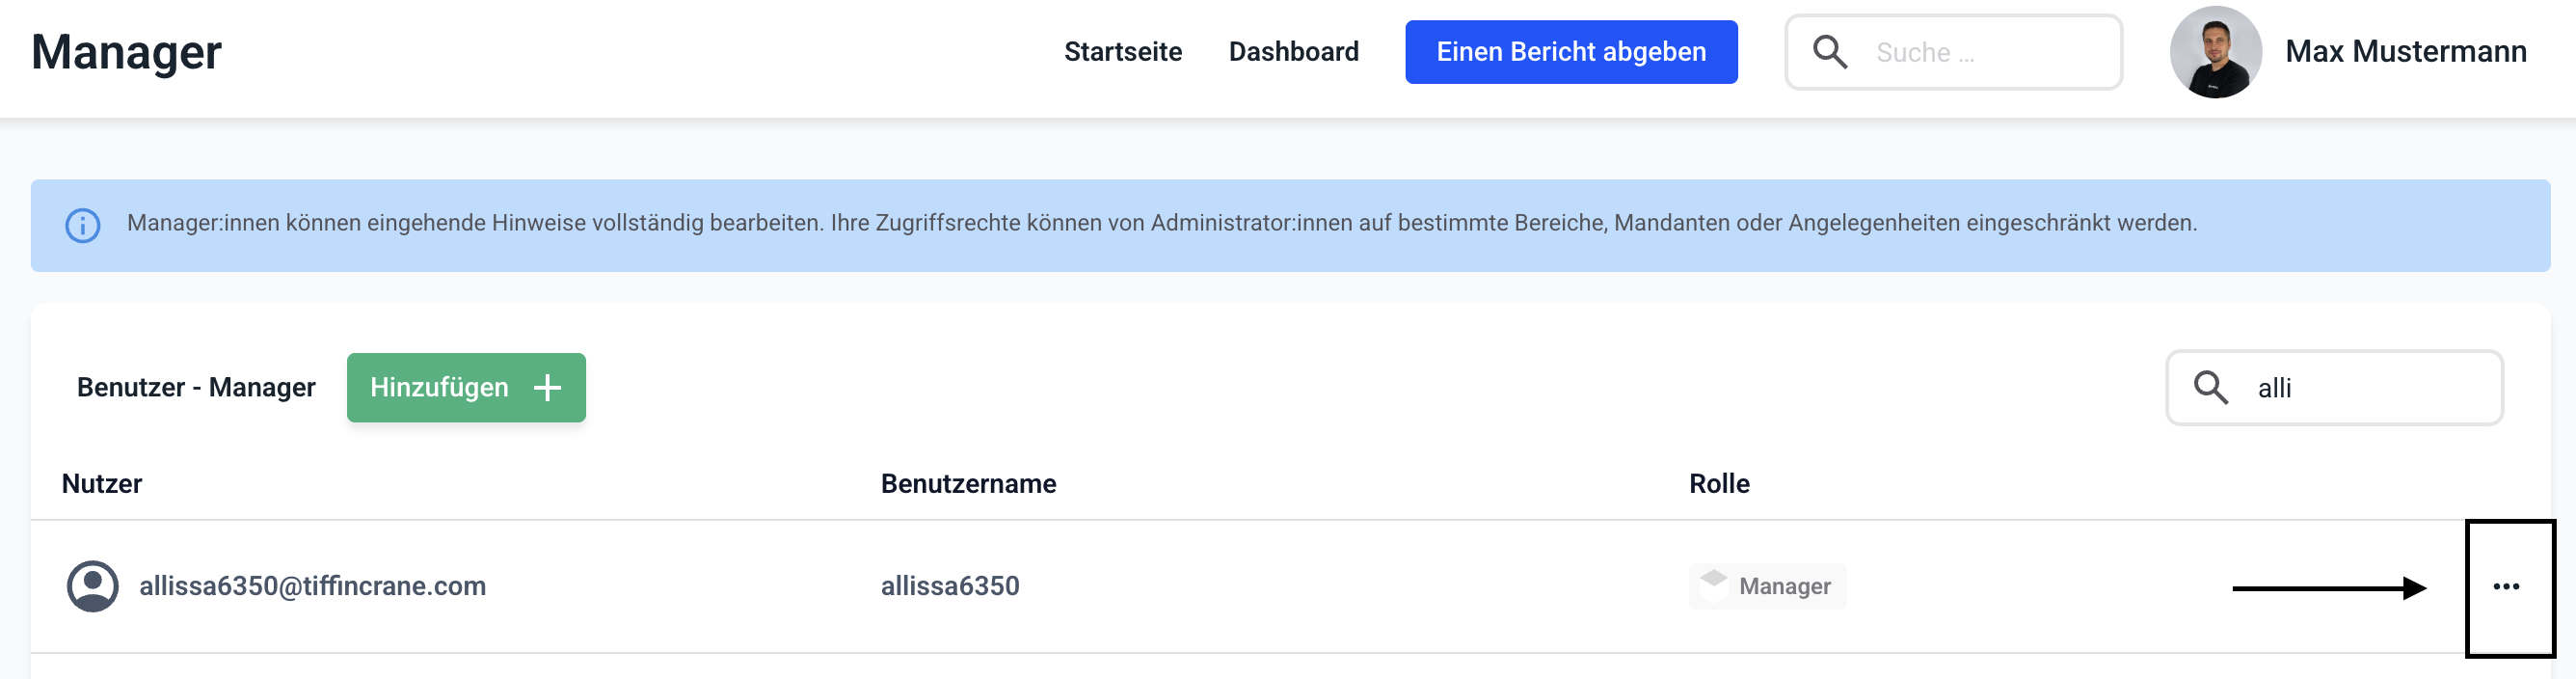Click the Manager app title
This screenshot has width=2576, height=679.
(126, 52)
